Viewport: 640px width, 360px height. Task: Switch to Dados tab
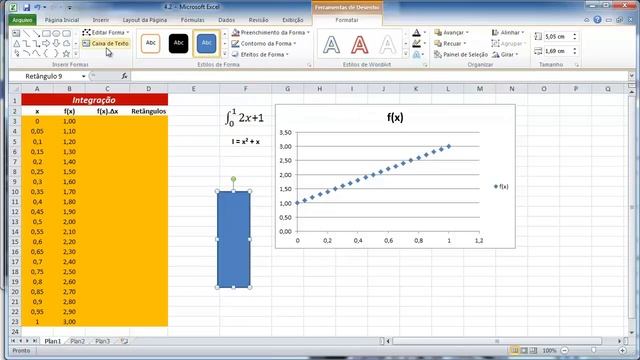227,20
